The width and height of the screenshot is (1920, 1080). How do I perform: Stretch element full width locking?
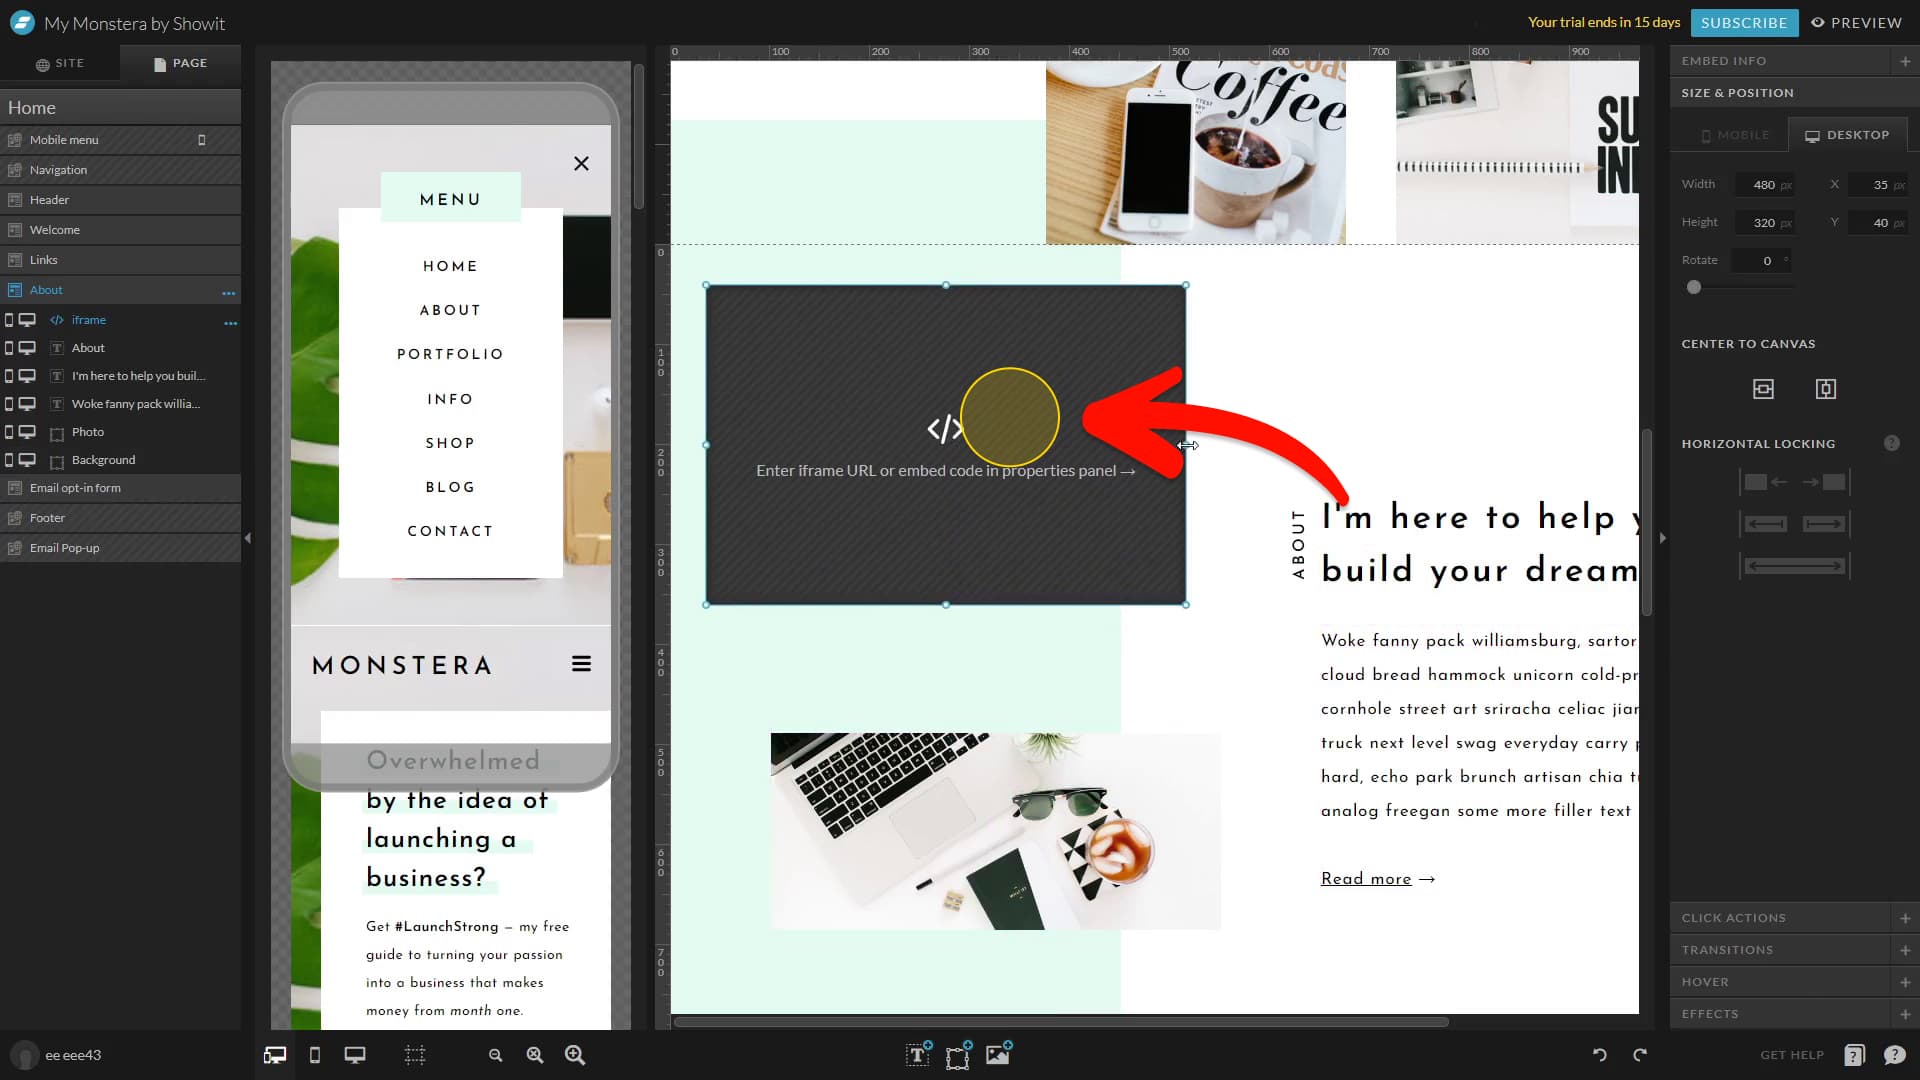click(x=1795, y=566)
